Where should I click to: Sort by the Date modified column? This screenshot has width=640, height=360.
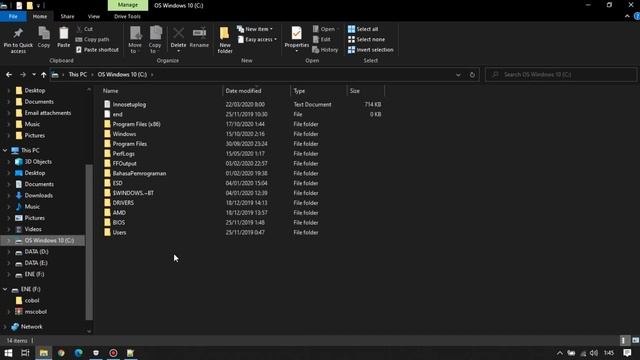coord(256,91)
